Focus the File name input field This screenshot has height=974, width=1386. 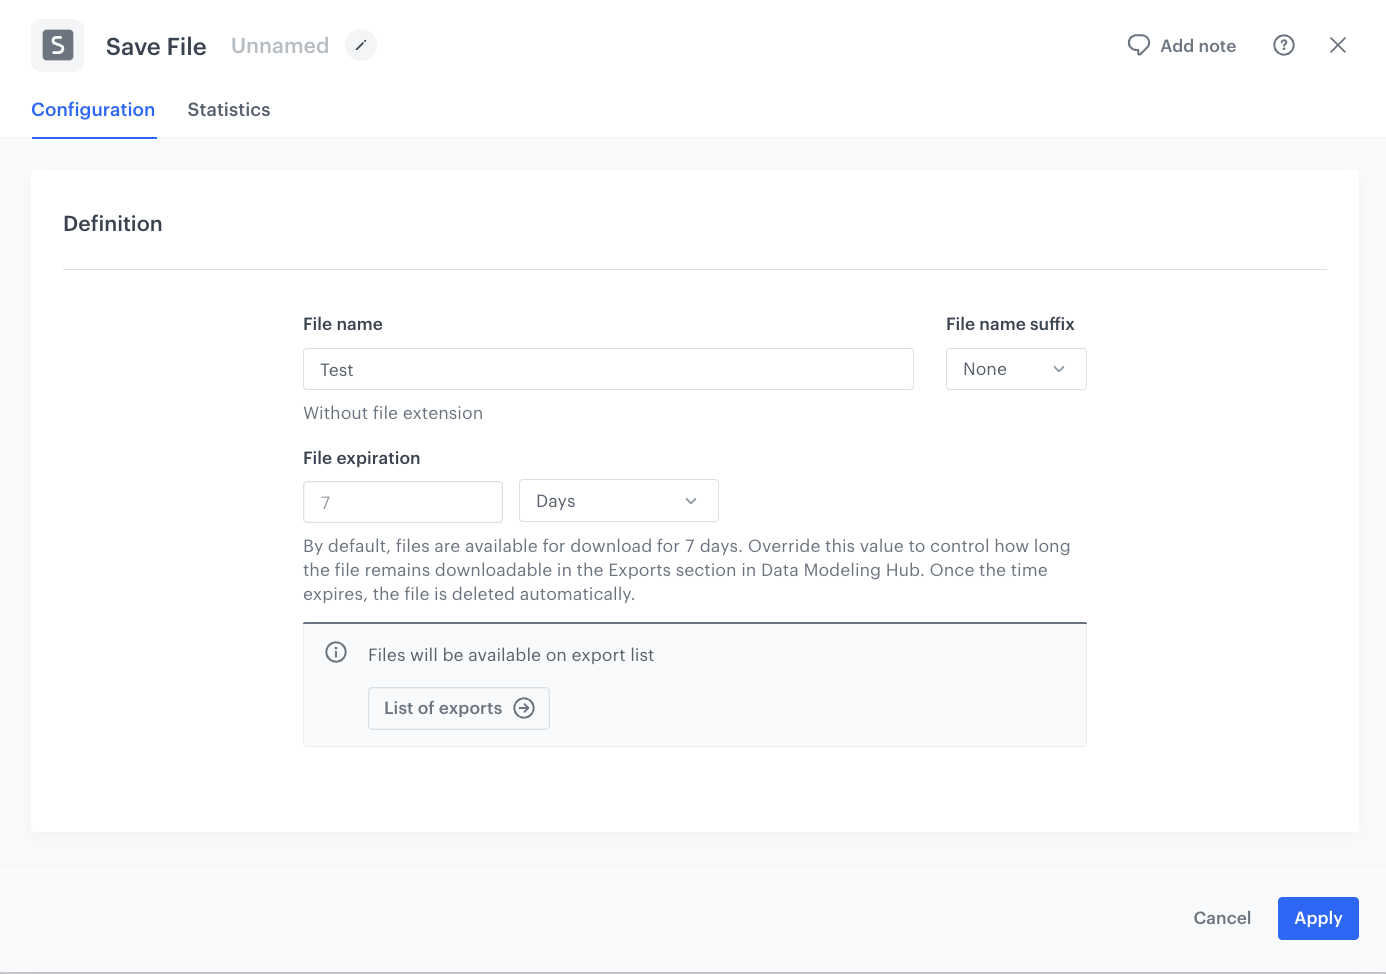[x=608, y=369]
